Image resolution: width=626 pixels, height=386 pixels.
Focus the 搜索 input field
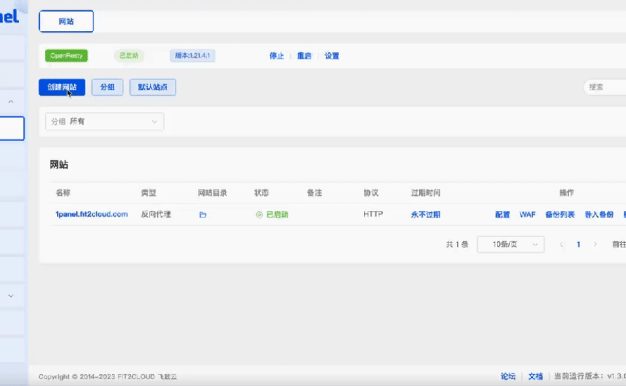605,87
